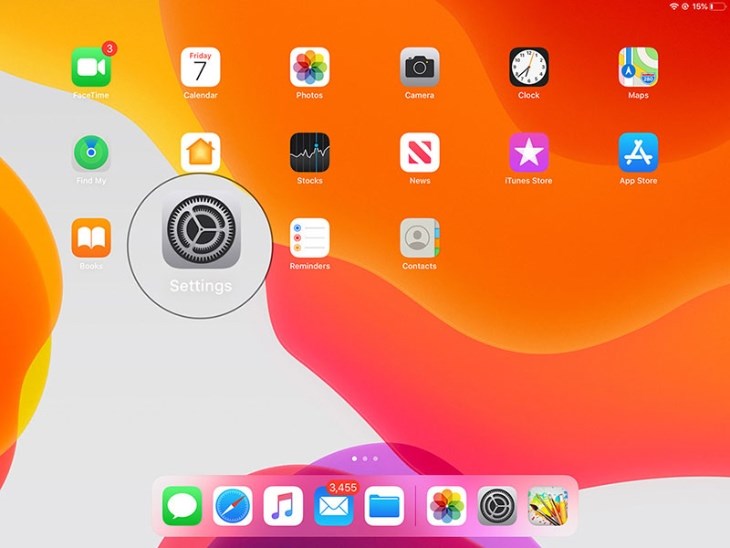Open the Books app
Viewport: 730px width, 548px height.
[91, 238]
